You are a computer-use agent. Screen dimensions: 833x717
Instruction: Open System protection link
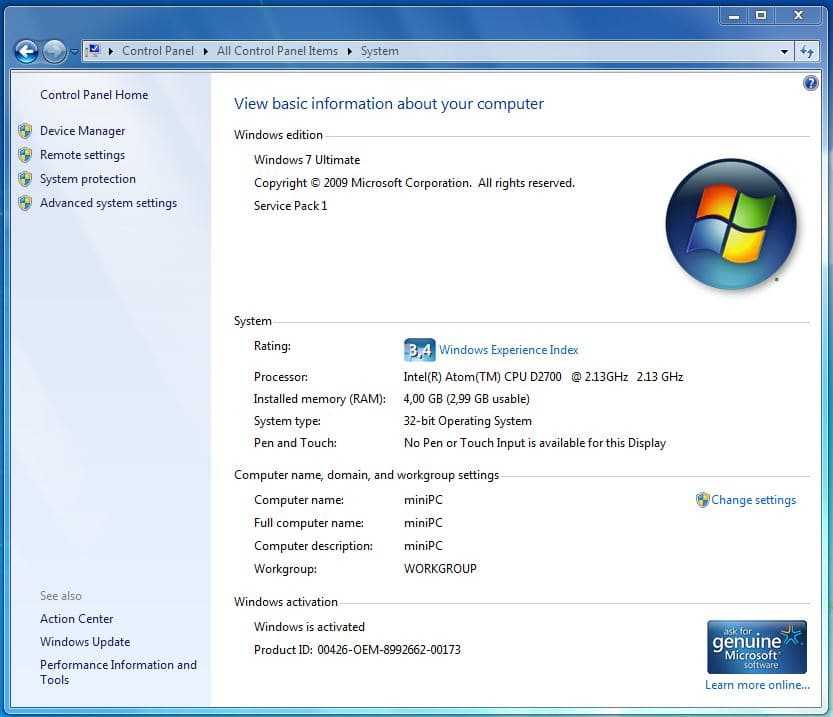coord(88,178)
